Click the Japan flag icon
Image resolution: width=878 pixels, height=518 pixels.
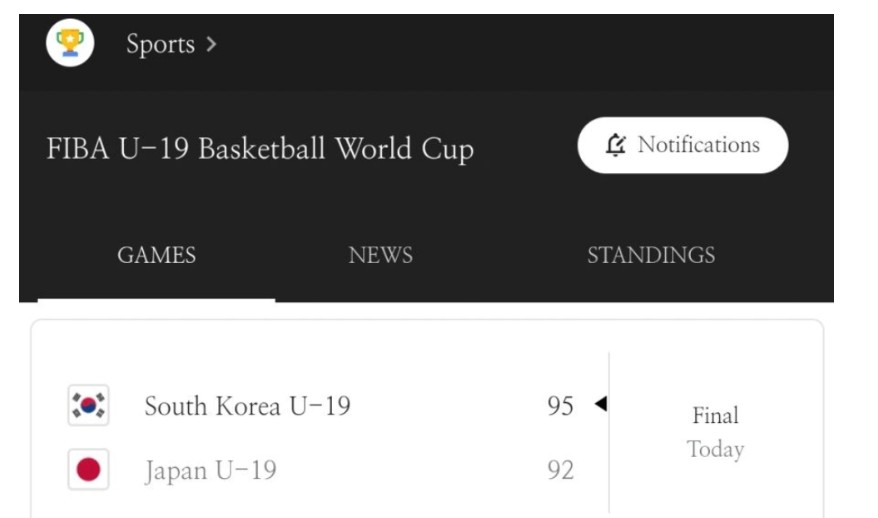click(x=88, y=469)
